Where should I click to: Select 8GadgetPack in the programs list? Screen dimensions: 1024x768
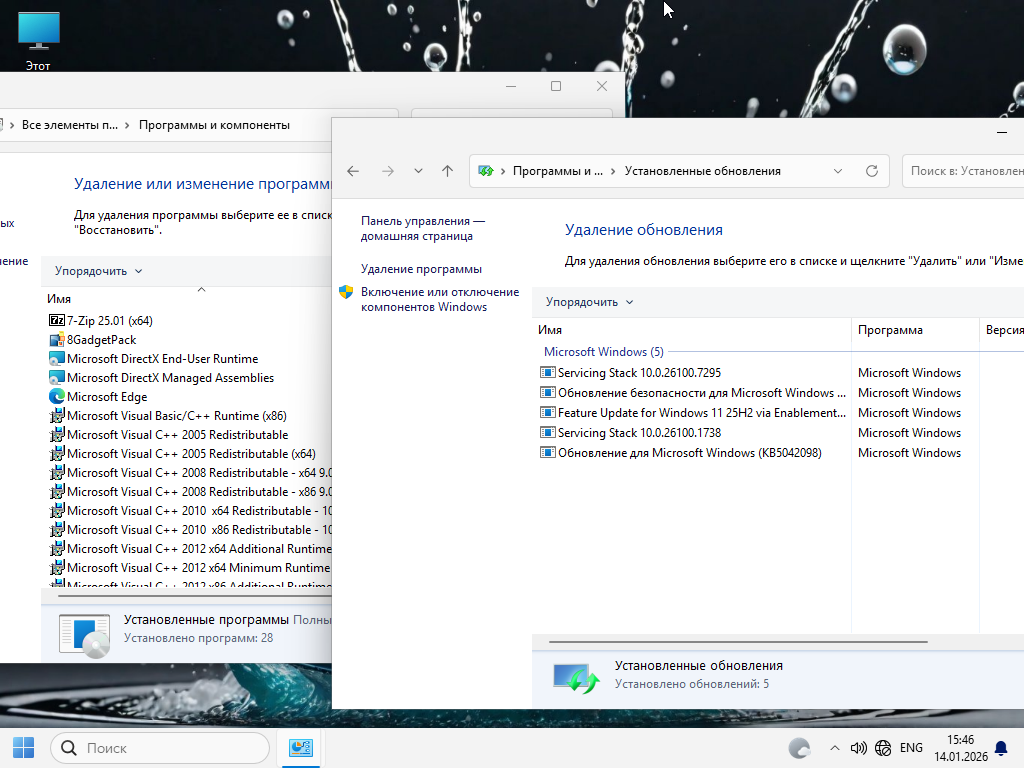[101, 340]
